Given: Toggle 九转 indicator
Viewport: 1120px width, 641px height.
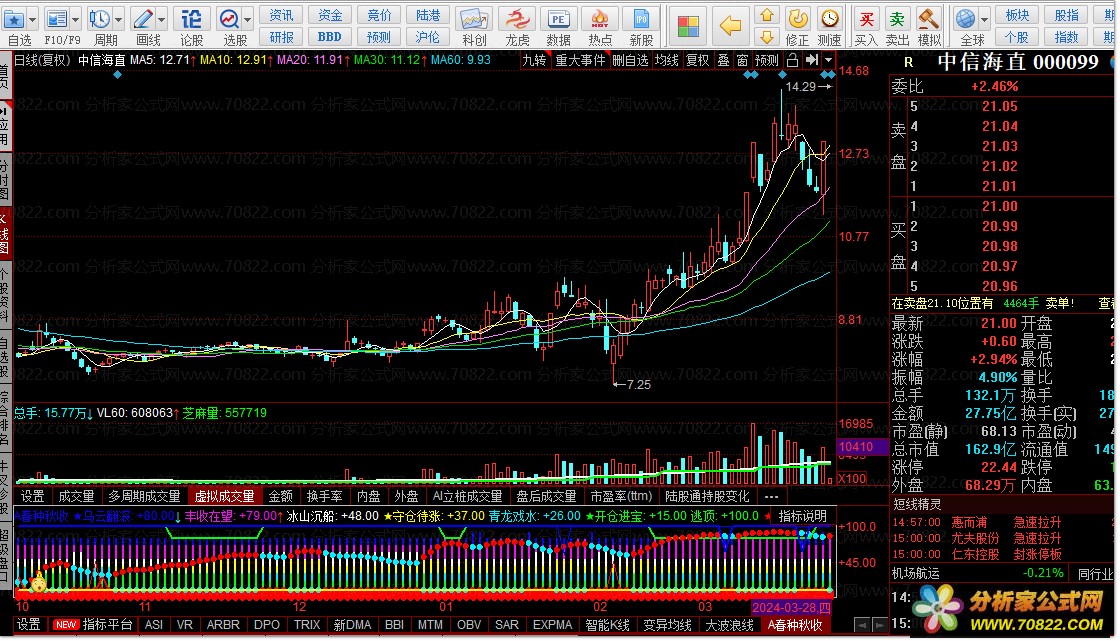Looking at the screenshot, I should 534,61.
